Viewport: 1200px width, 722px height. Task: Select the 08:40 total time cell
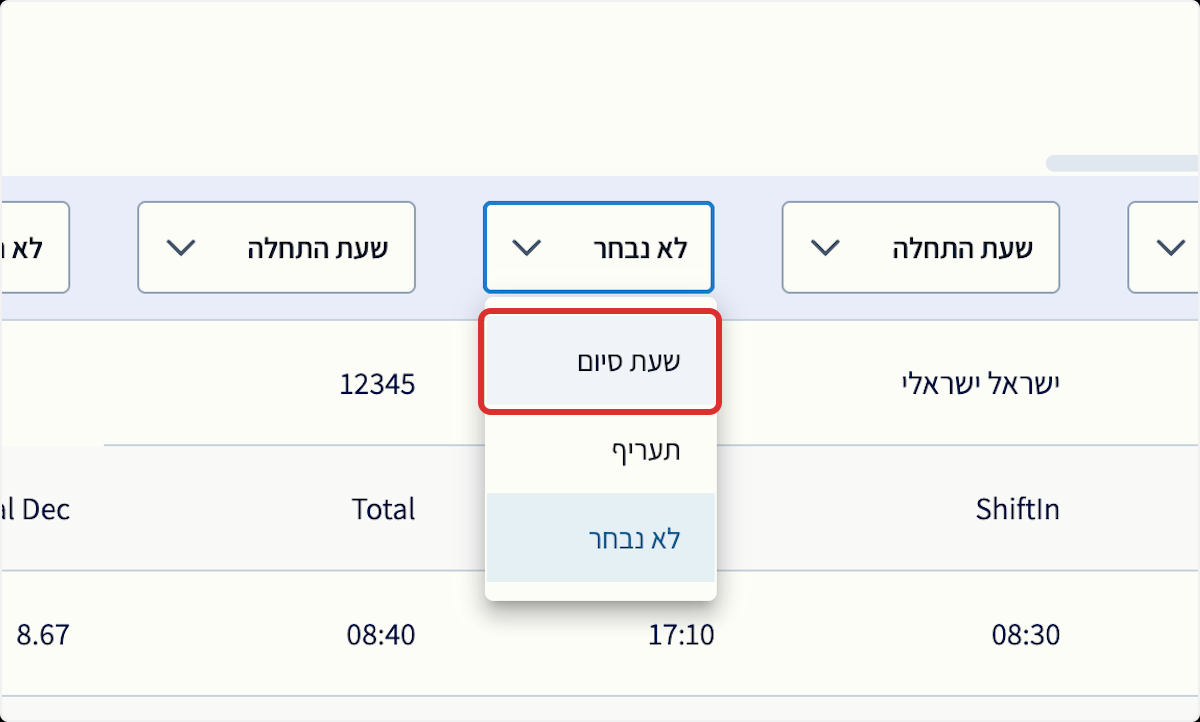pos(381,635)
